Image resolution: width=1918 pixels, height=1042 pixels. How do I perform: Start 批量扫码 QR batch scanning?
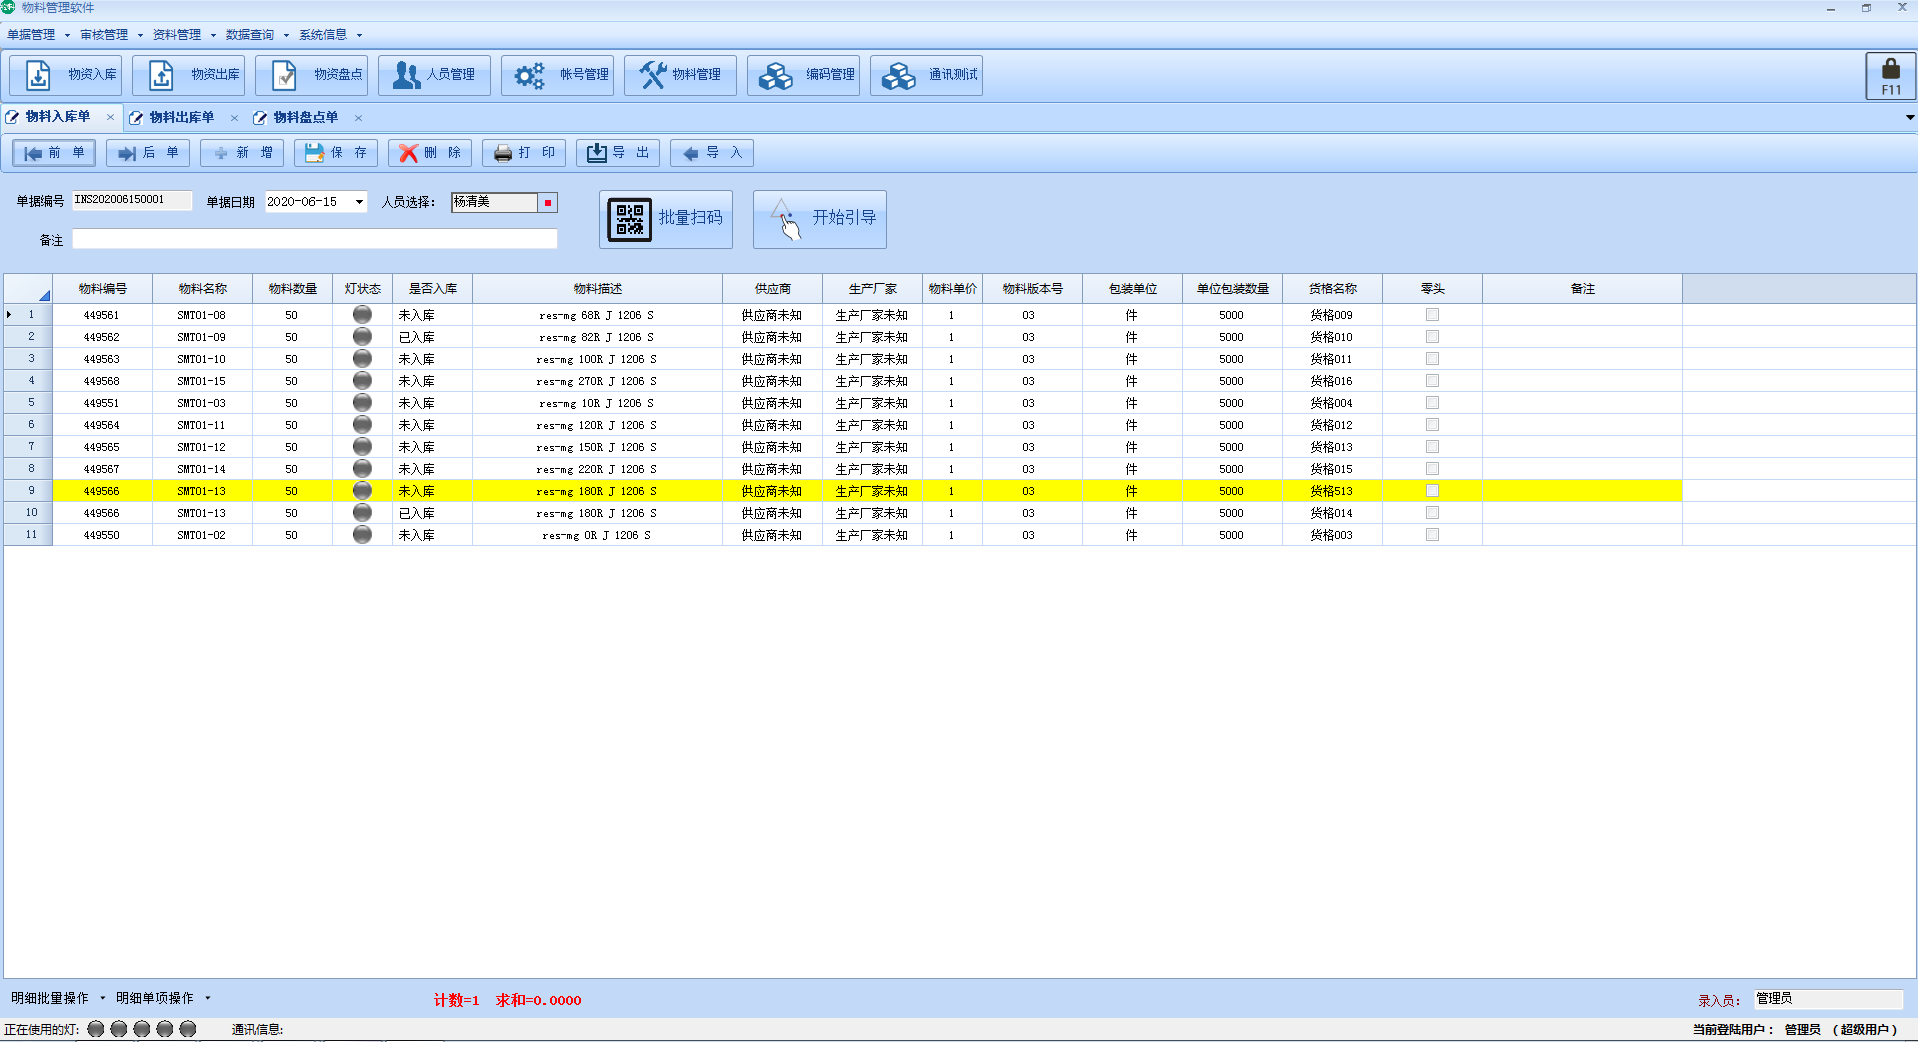[x=666, y=219]
